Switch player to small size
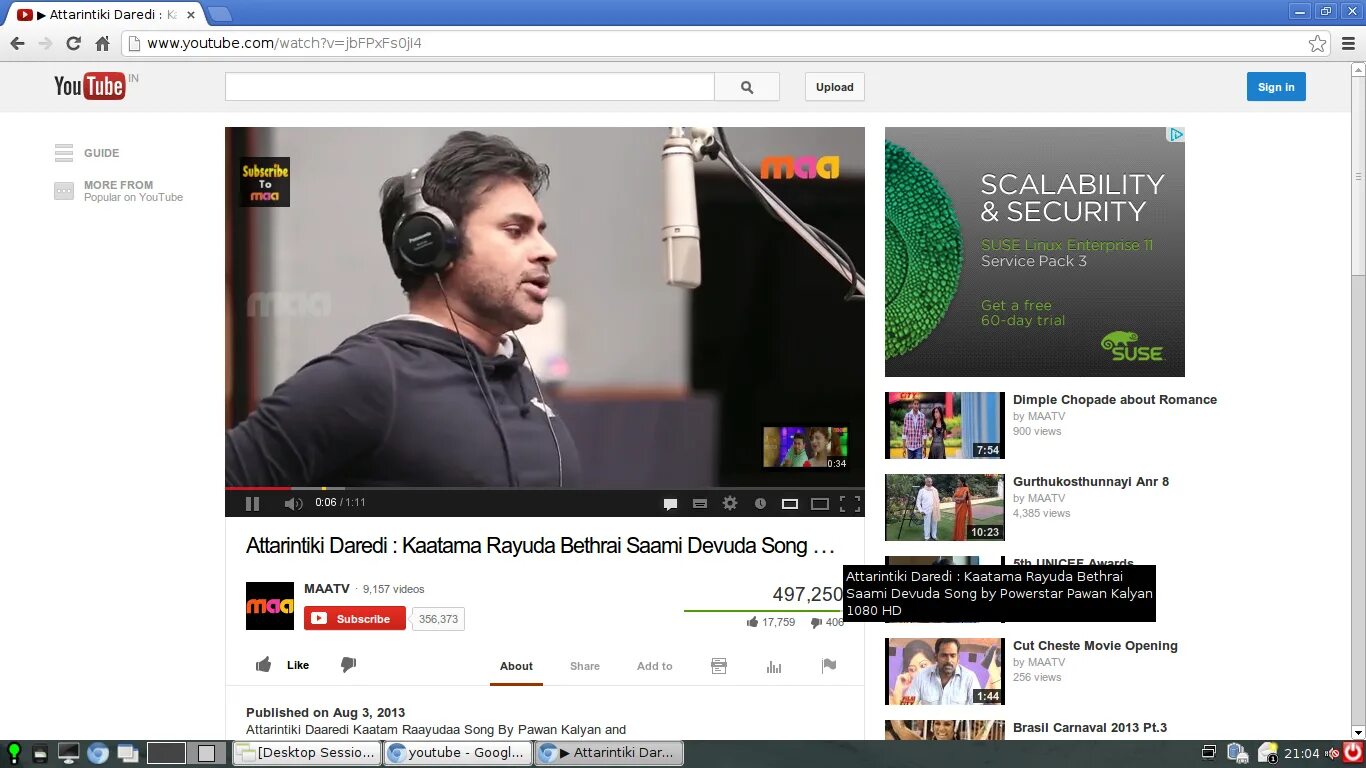Screen dimensions: 1366x768 [x=790, y=504]
